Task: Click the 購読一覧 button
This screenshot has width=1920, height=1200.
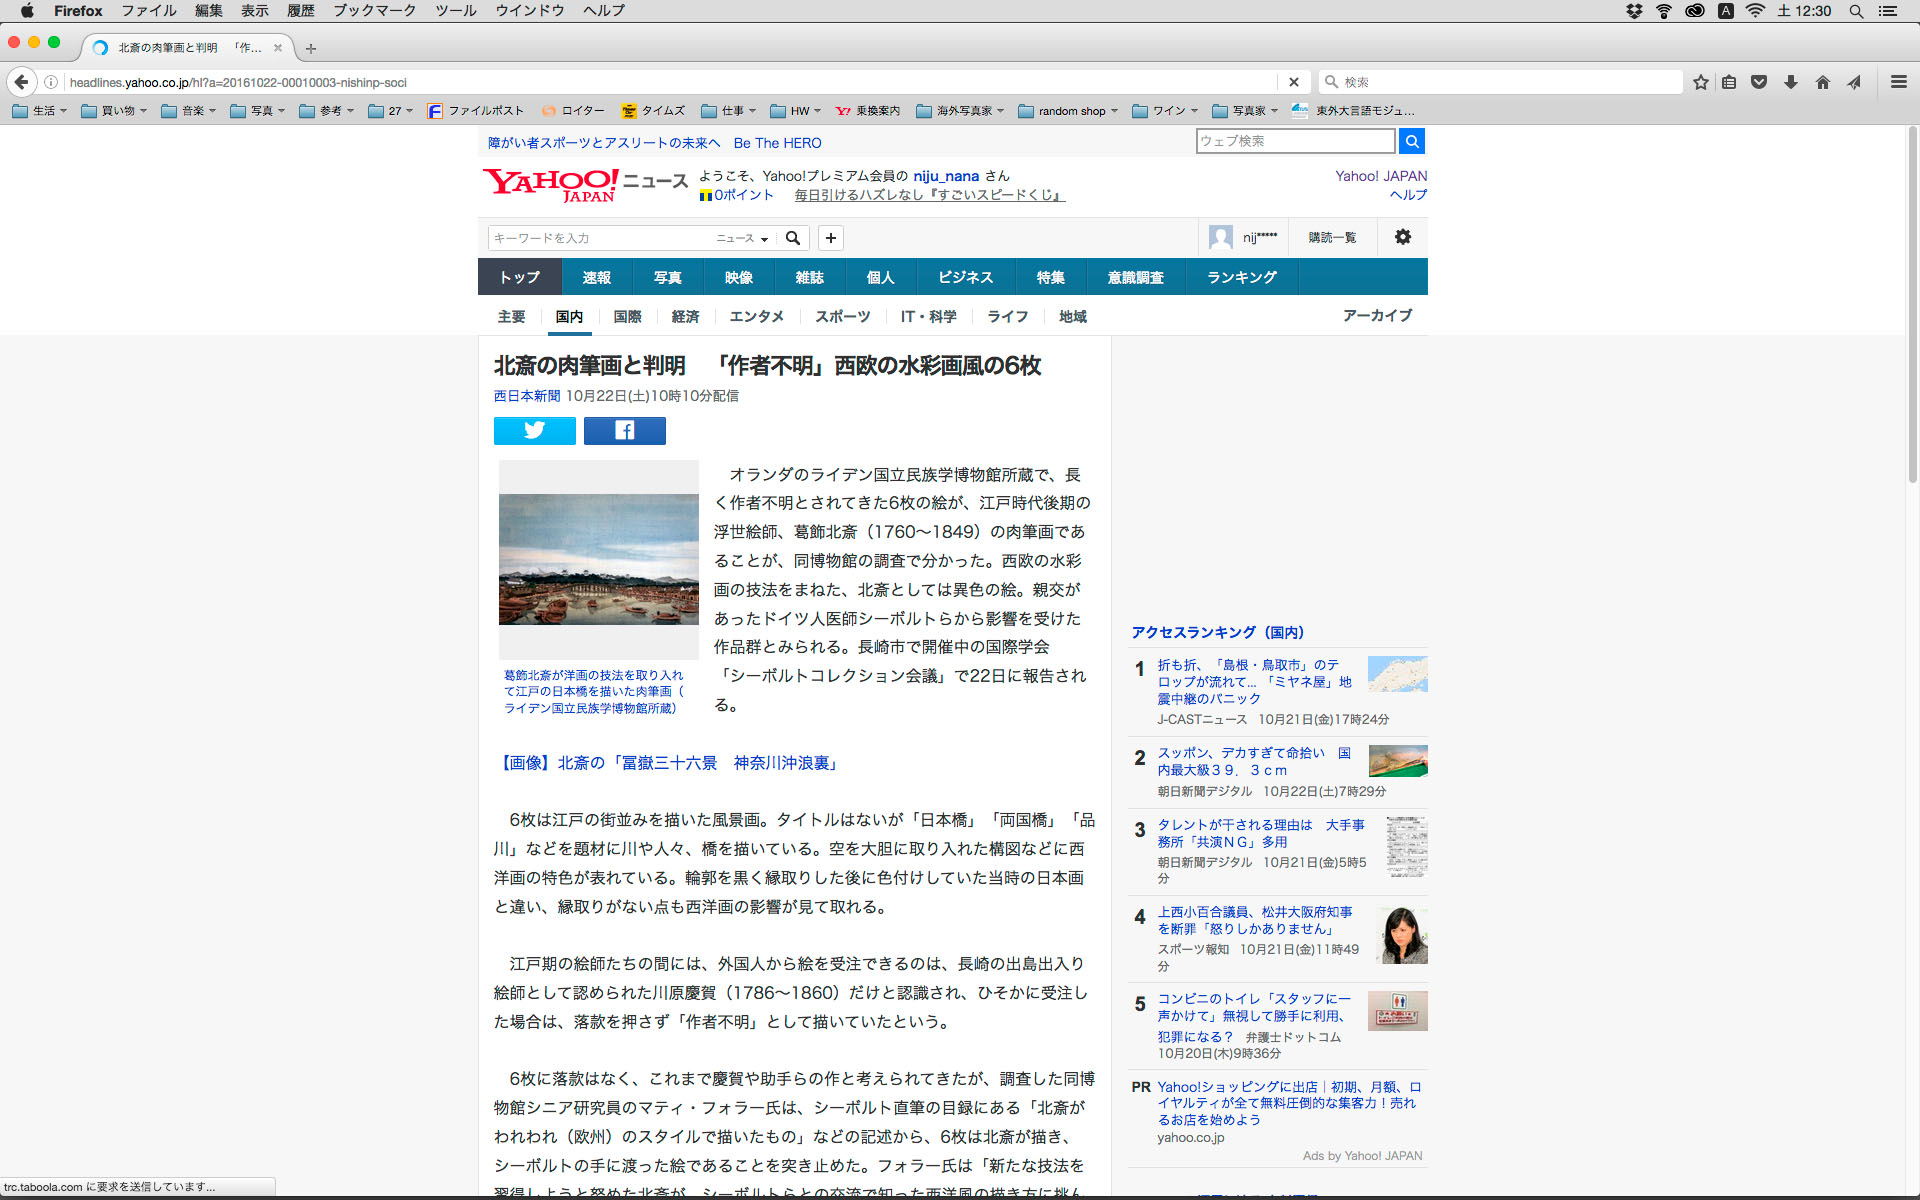Action: pyautogui.click(x=1332, y=237)
